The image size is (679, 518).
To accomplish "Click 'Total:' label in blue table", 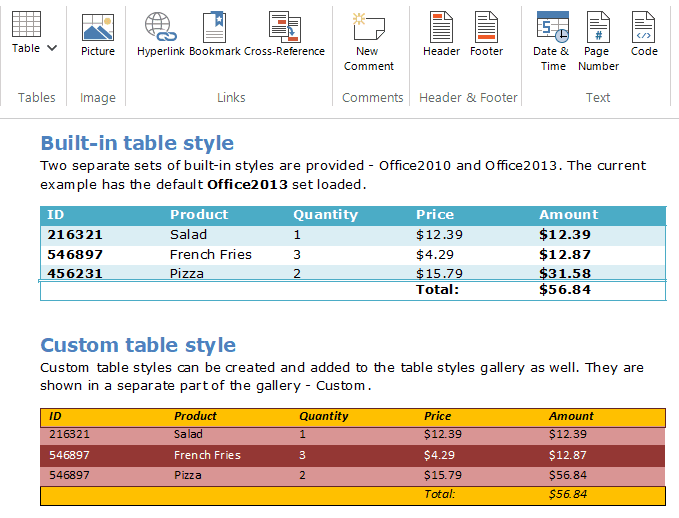I will pos(437,289).
